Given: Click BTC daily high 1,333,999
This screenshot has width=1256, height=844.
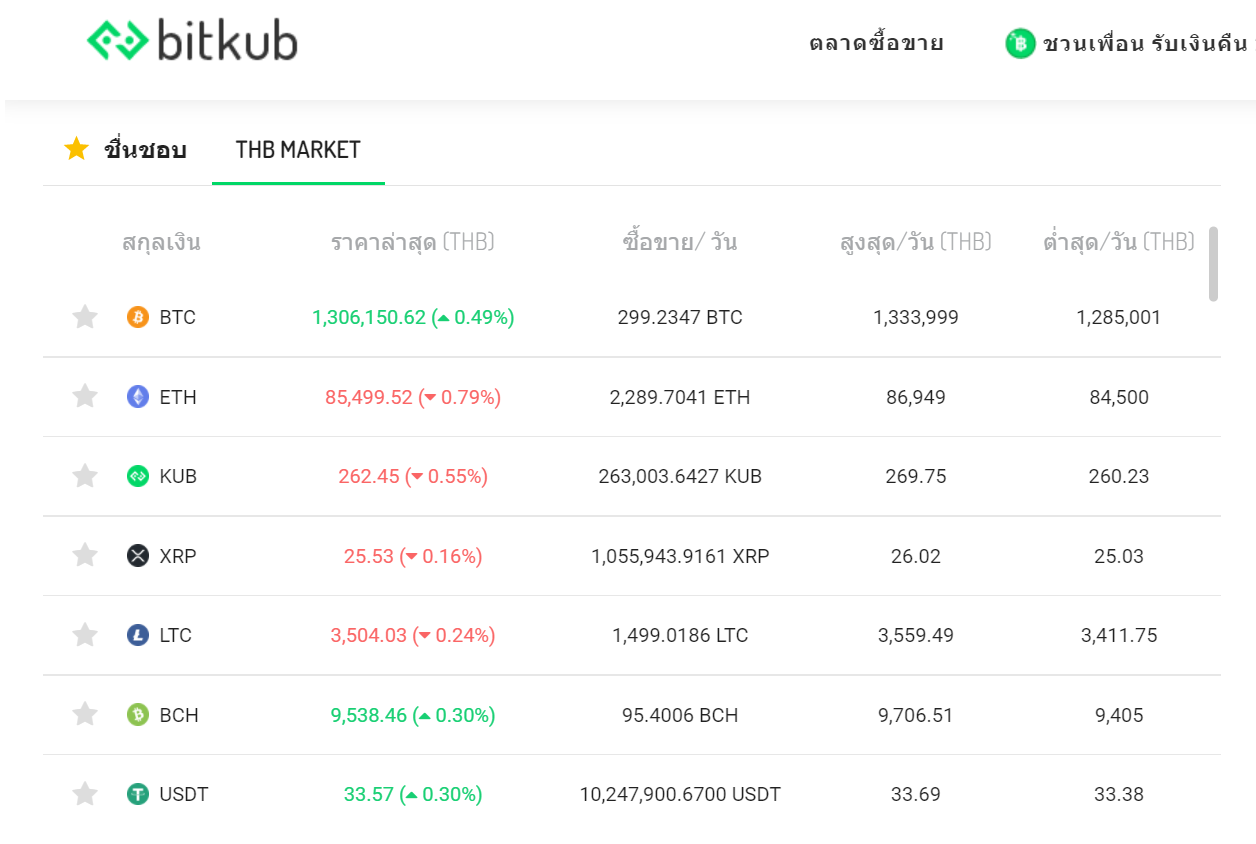Looking at the screenshot, I should (916, 317).
